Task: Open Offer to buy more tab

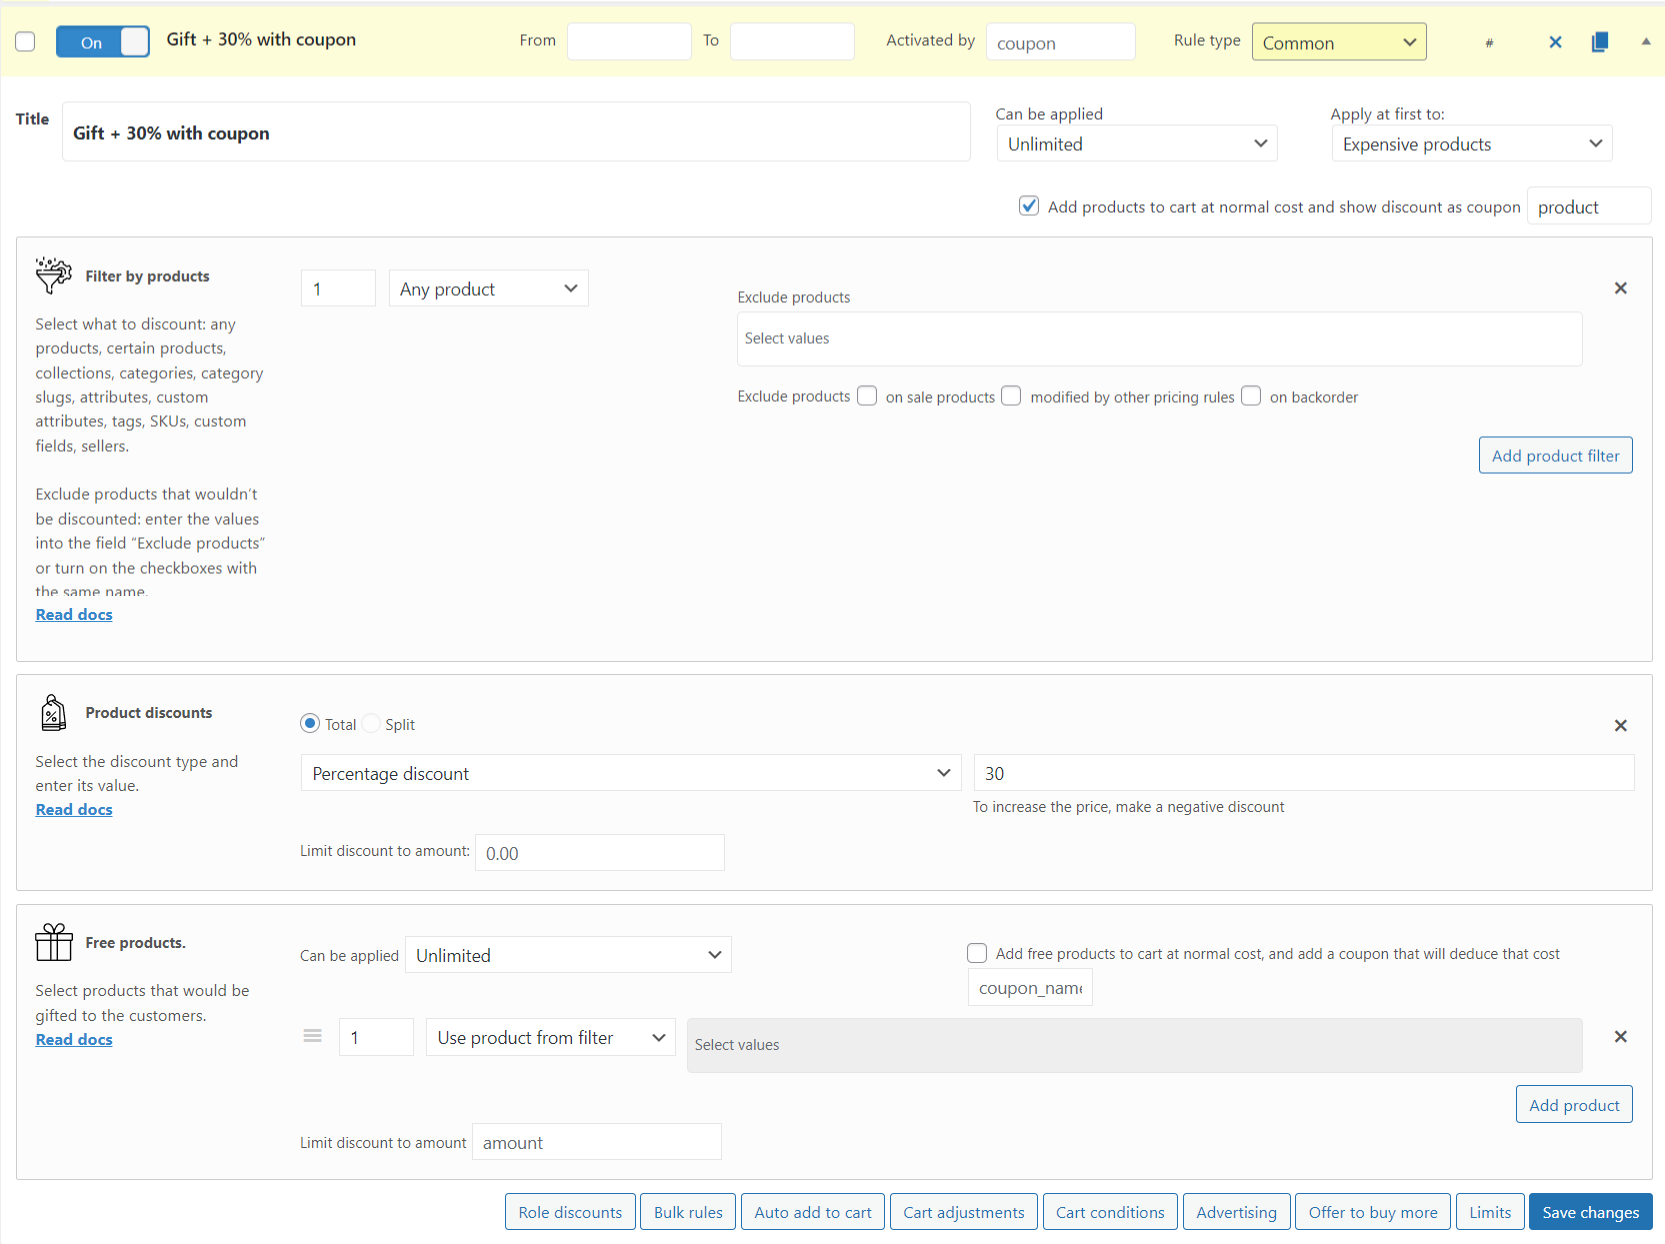Action: 1373,1212
